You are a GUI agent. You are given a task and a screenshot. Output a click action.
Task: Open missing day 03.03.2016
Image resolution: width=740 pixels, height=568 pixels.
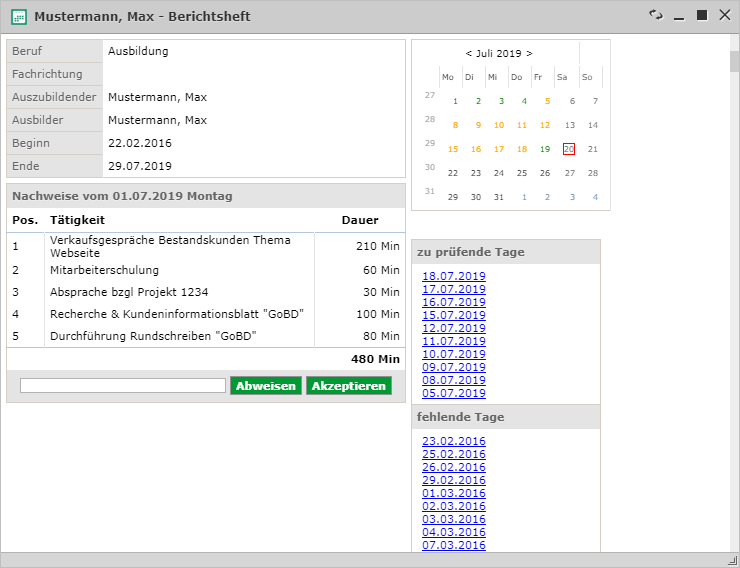coord(454,519)
